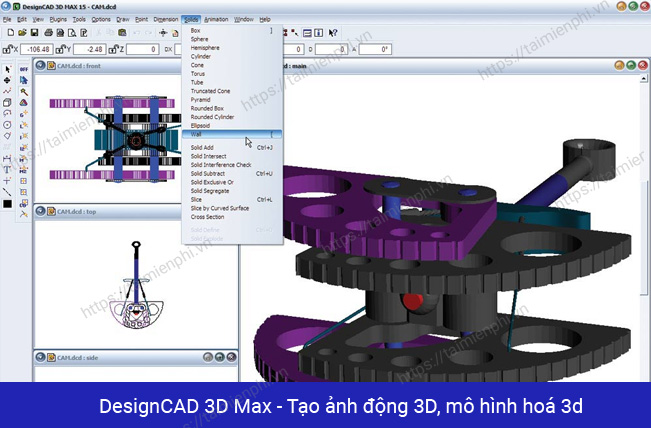Open the Help menu
Viewport: 651px width, 428px height.
[x=265, y=20]
